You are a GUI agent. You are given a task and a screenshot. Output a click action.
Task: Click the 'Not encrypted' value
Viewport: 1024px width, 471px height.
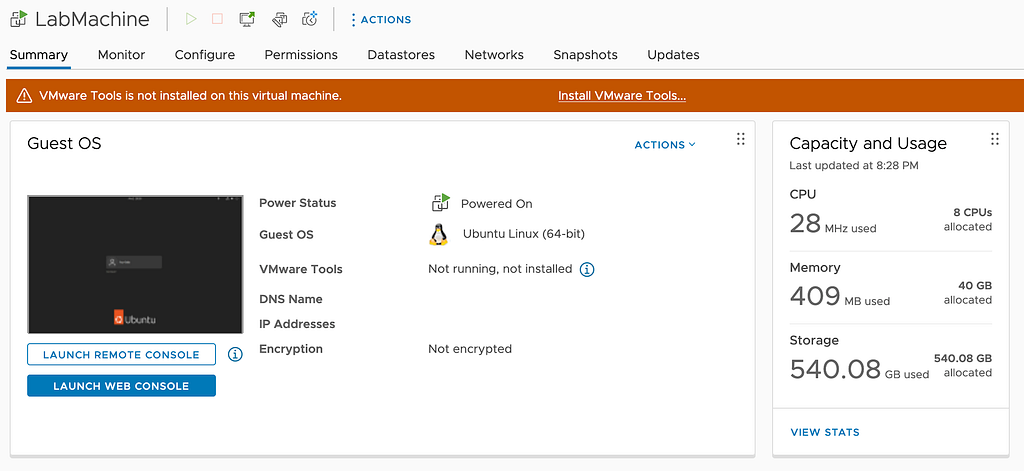470,349
